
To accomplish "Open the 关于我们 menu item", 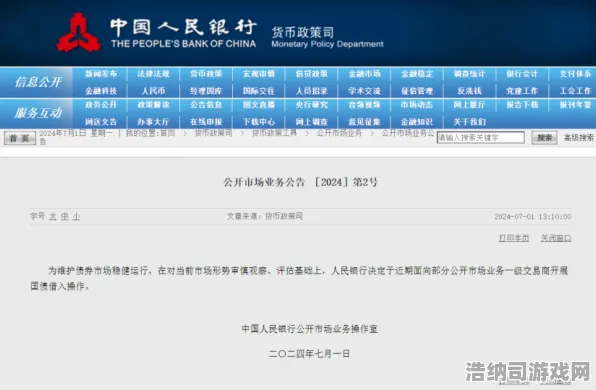I will 469,122.
